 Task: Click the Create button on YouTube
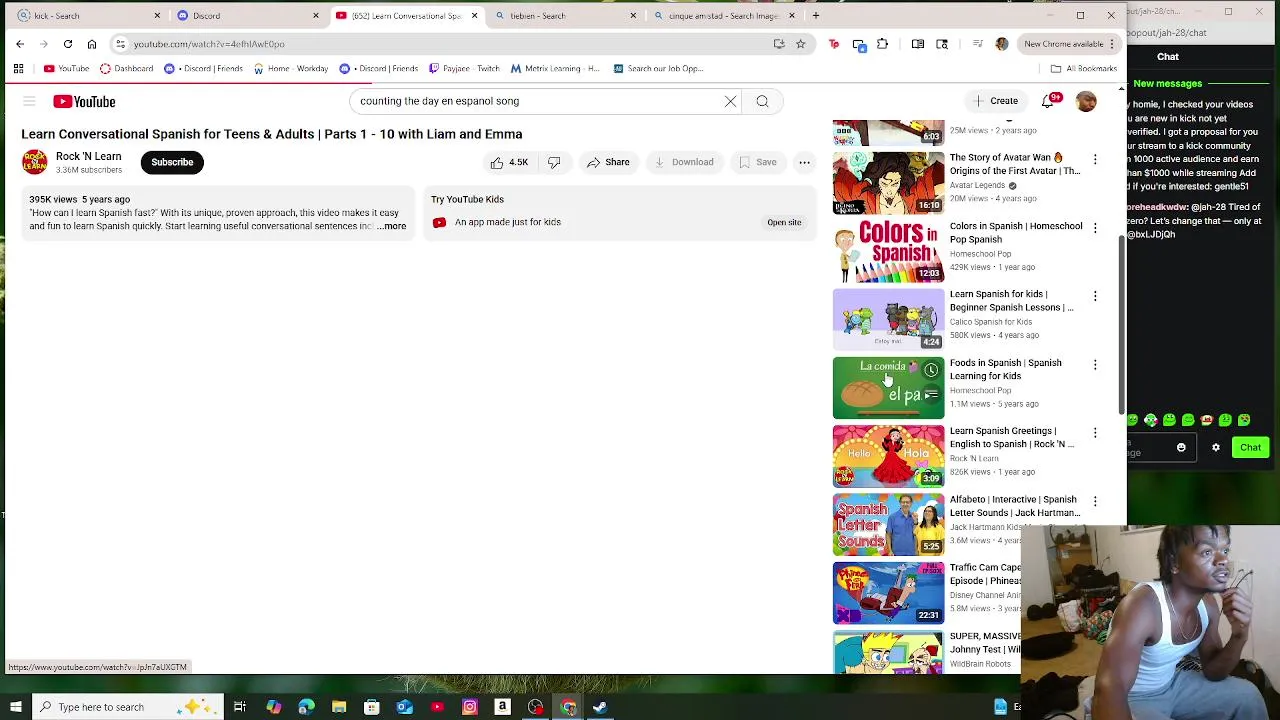pos(995,101)
